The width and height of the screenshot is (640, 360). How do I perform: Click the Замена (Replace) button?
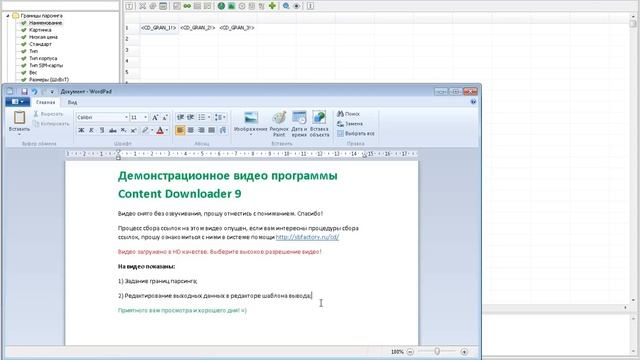(x=350, y=124)
